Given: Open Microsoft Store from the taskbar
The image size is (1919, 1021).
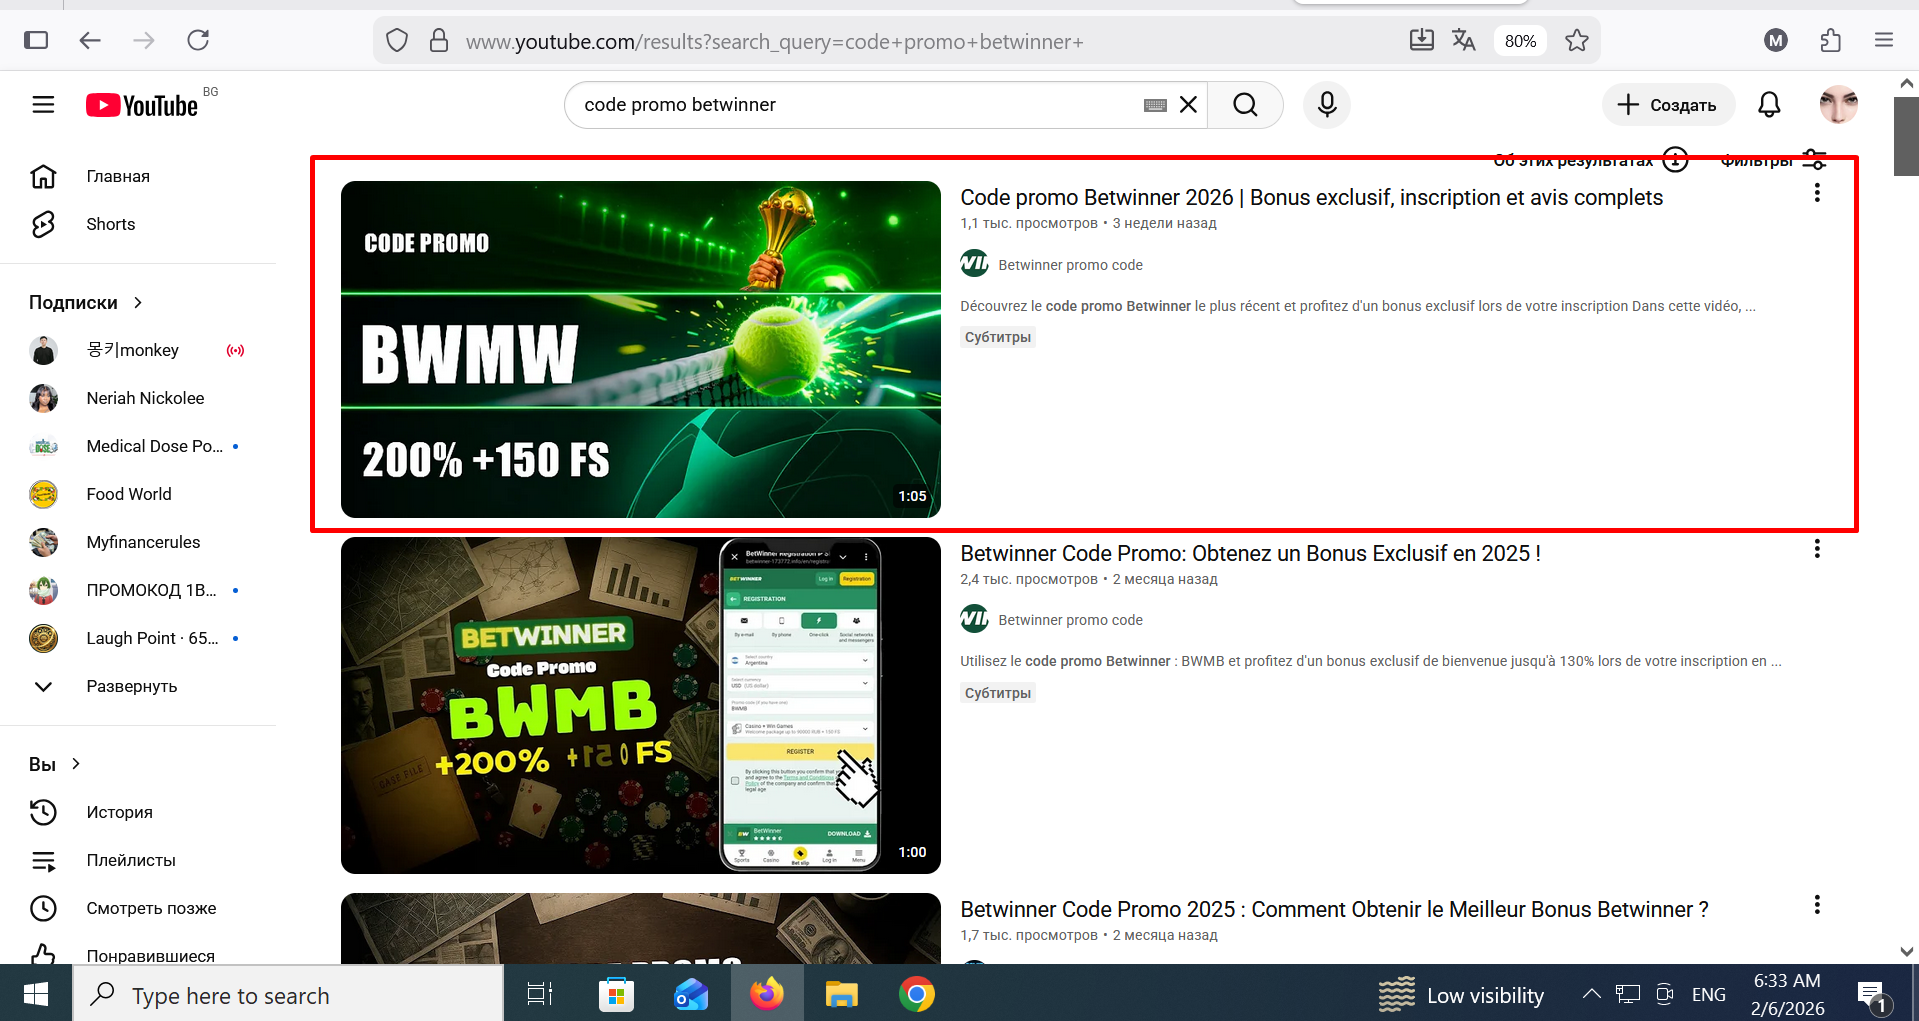Looking at the screenshot, I should click(x=616, y=994).
